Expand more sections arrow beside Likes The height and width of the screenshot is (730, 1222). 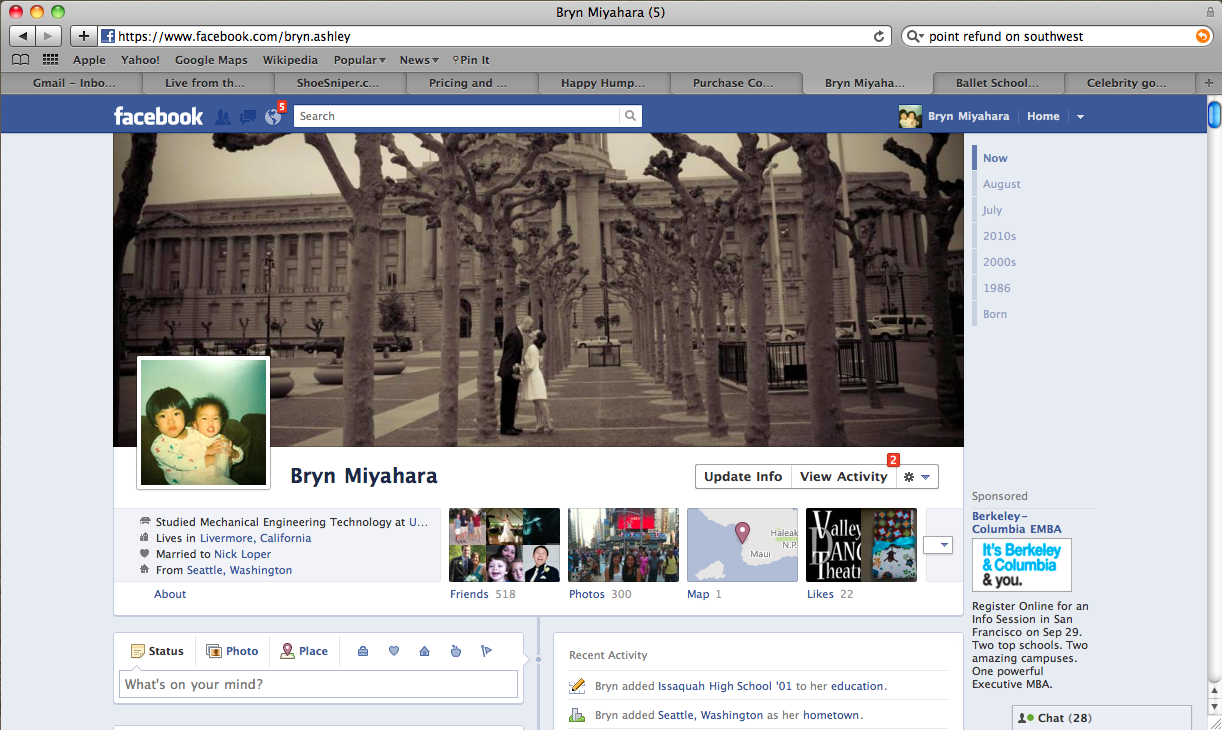click(x=938, y=545)
